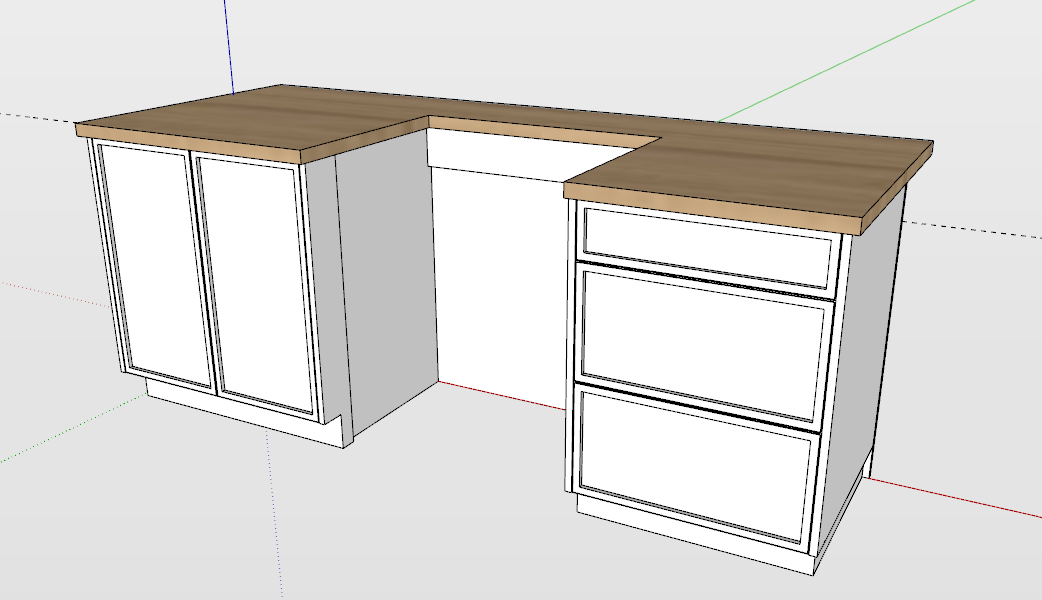
Task: Select the left door of the two-door cabinet
Action: [x=154, y=265]
